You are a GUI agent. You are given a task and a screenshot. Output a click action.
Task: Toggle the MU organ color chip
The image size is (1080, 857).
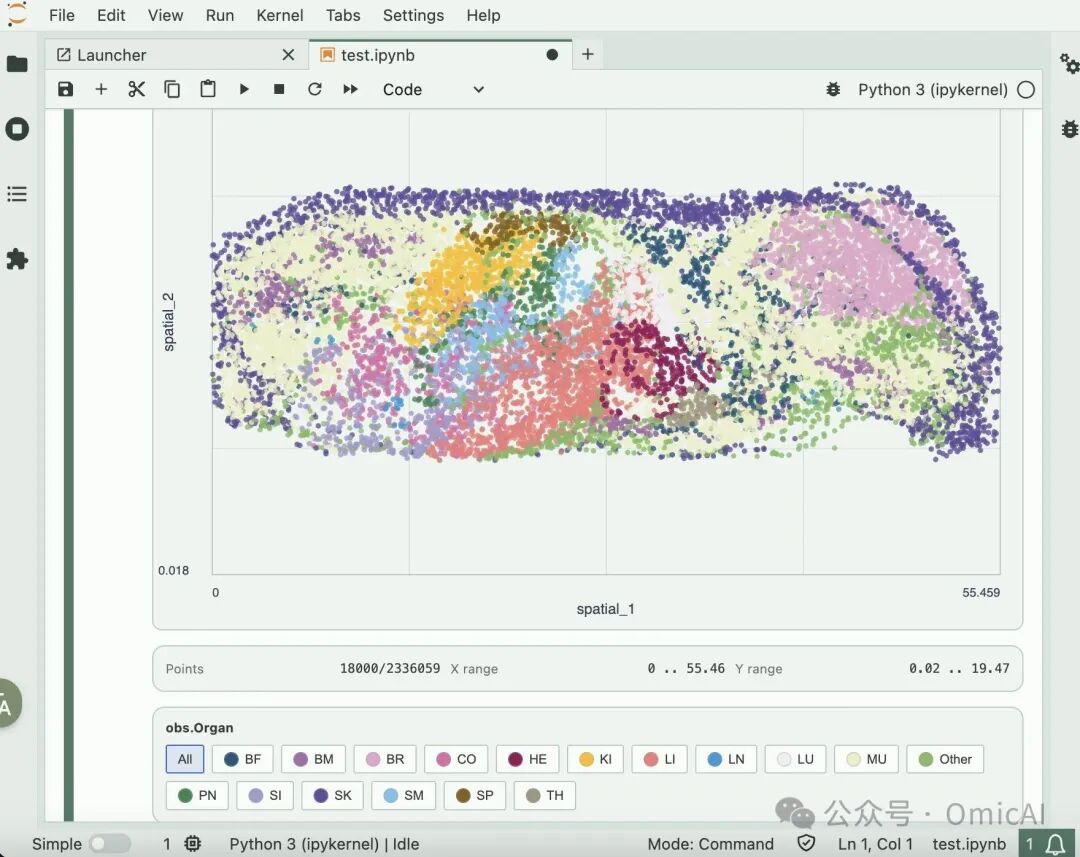[866, 759]
